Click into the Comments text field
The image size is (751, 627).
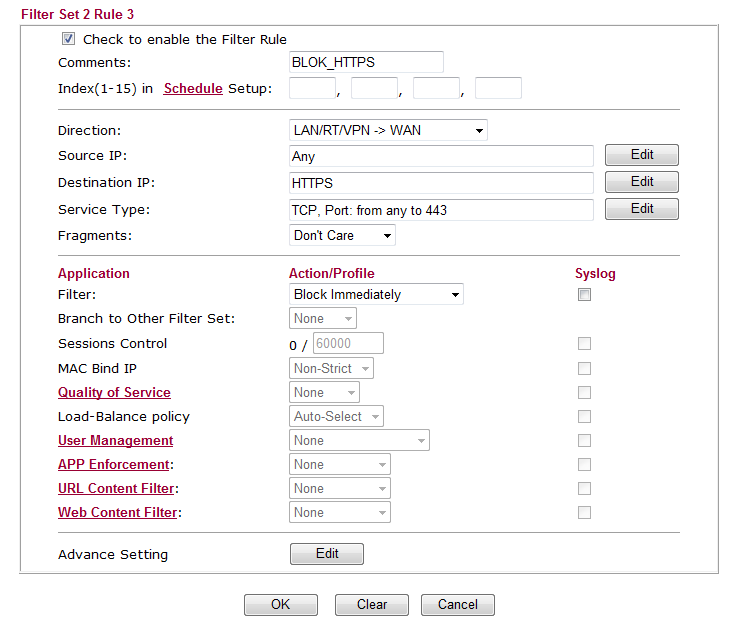[x=365, y=63]
